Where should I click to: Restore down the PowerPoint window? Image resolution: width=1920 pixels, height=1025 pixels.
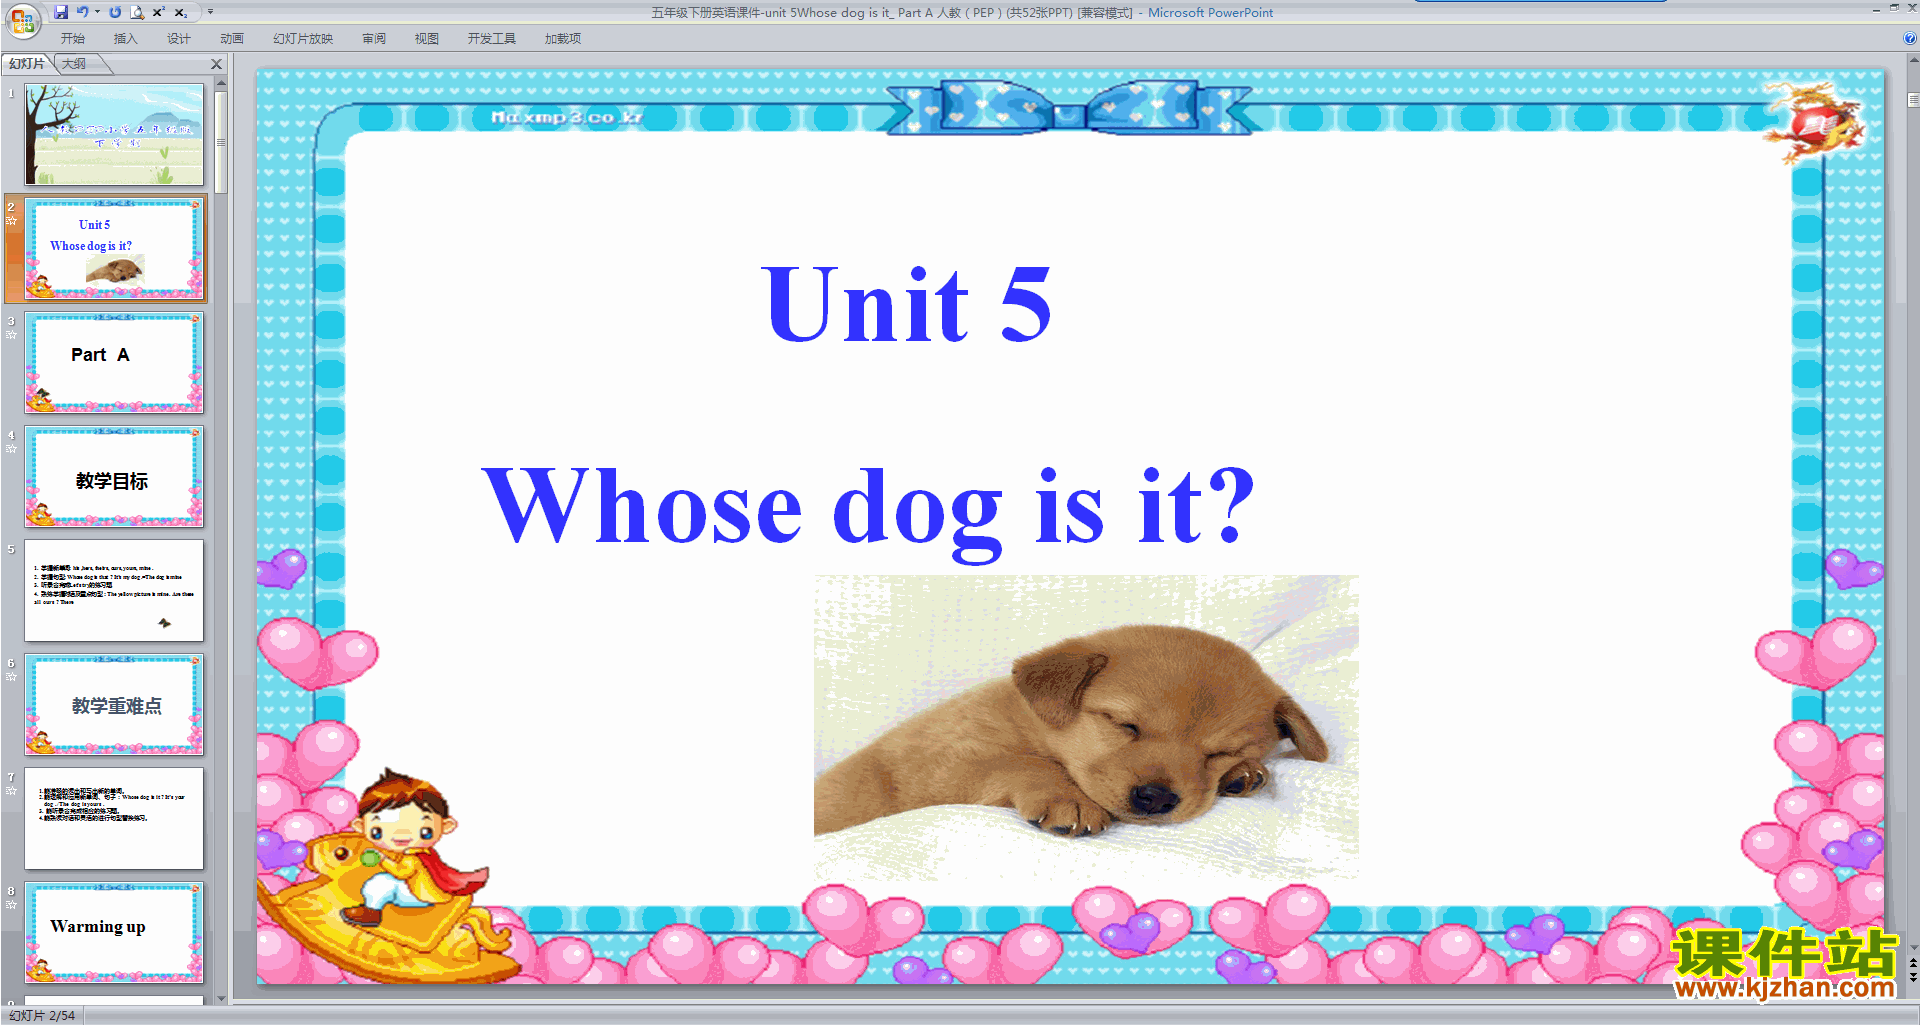pyautogui.click(x=1894, y=8)
